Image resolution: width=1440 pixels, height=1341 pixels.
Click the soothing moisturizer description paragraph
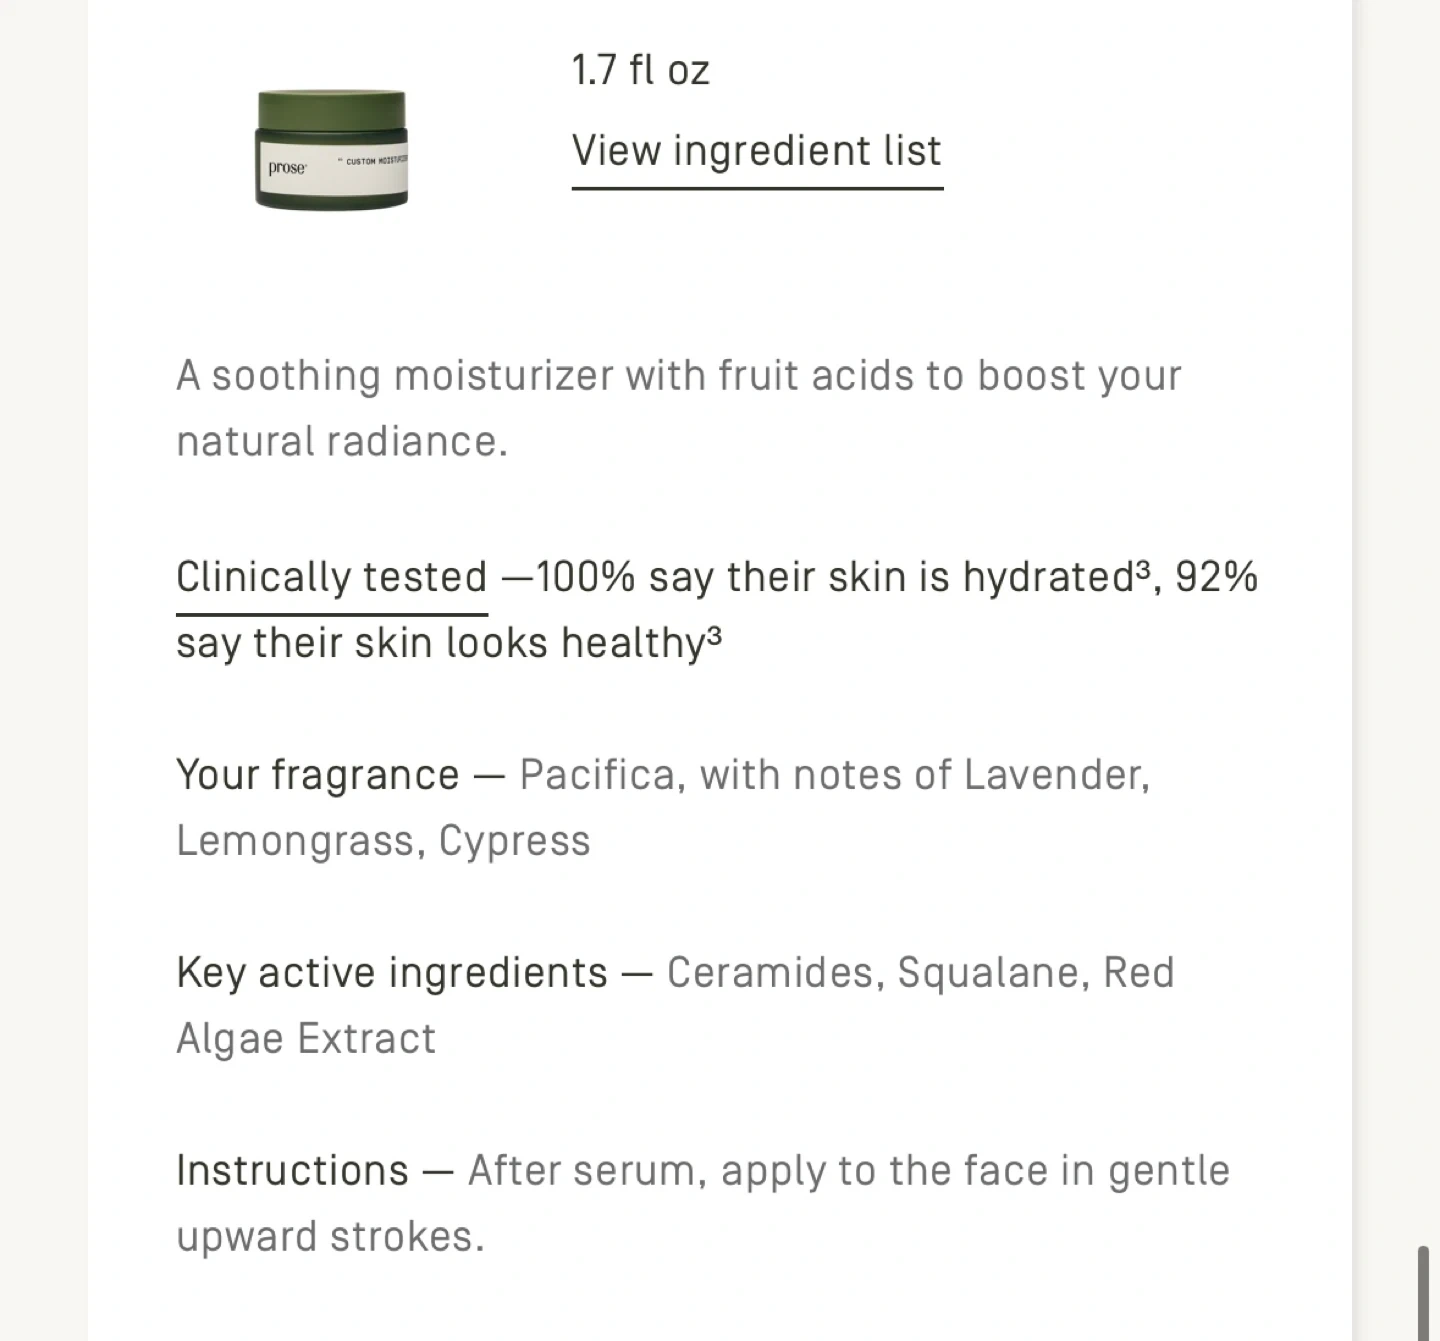(x=678, y=408)
